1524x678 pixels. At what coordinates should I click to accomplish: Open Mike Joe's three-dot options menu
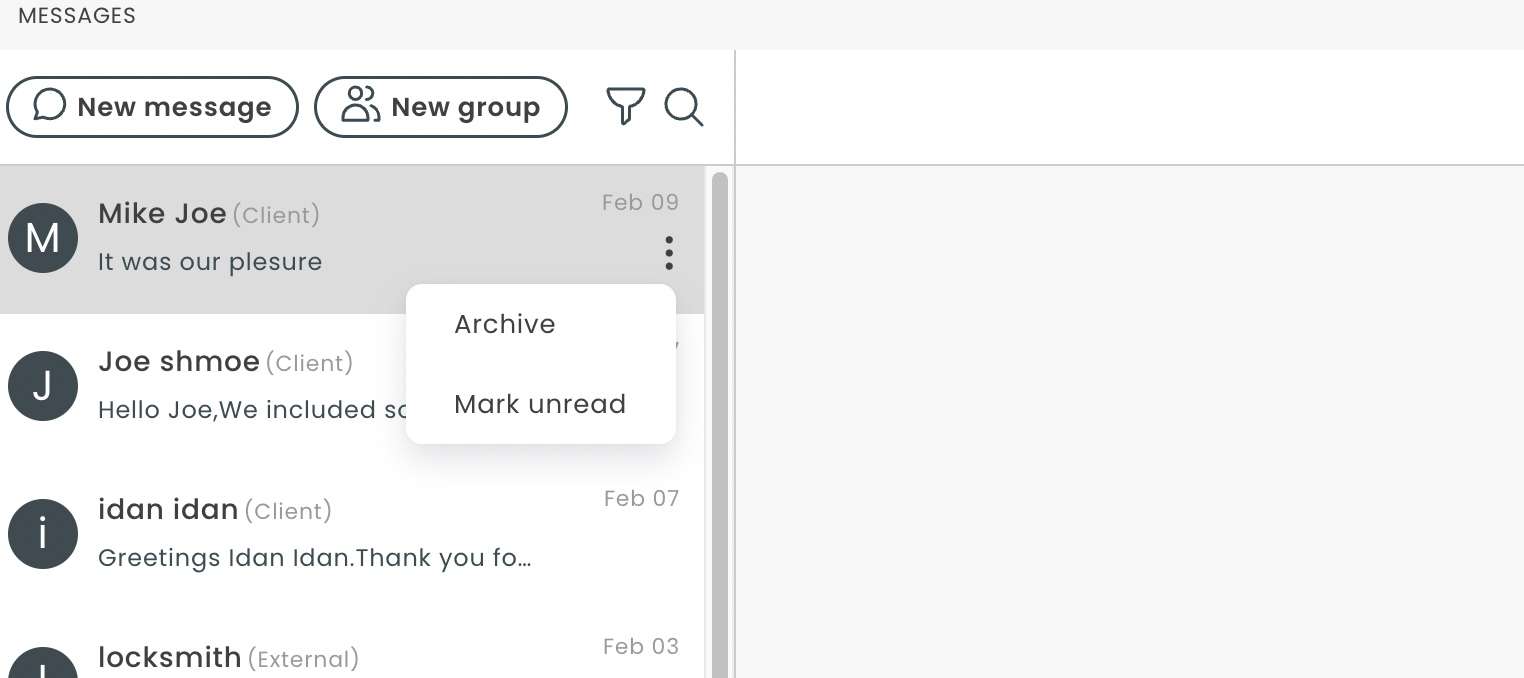pos(669,253)
